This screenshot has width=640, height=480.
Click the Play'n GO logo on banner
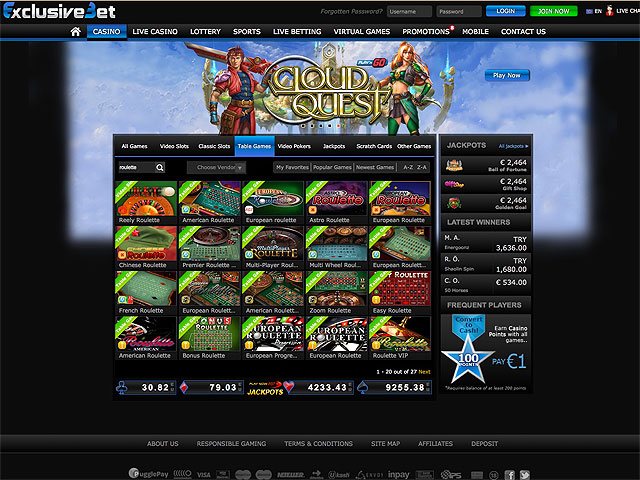(x=371, y=62)
